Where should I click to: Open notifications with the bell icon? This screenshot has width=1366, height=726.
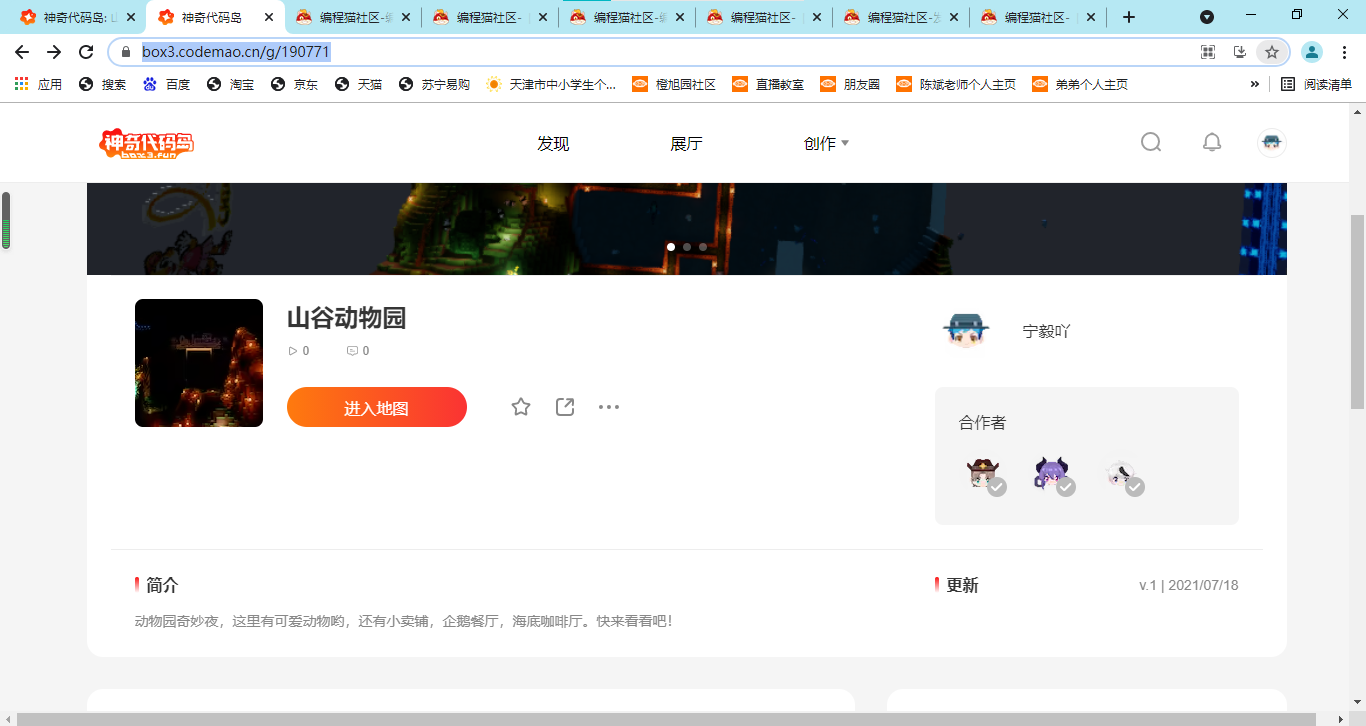tap(1212, 142)
